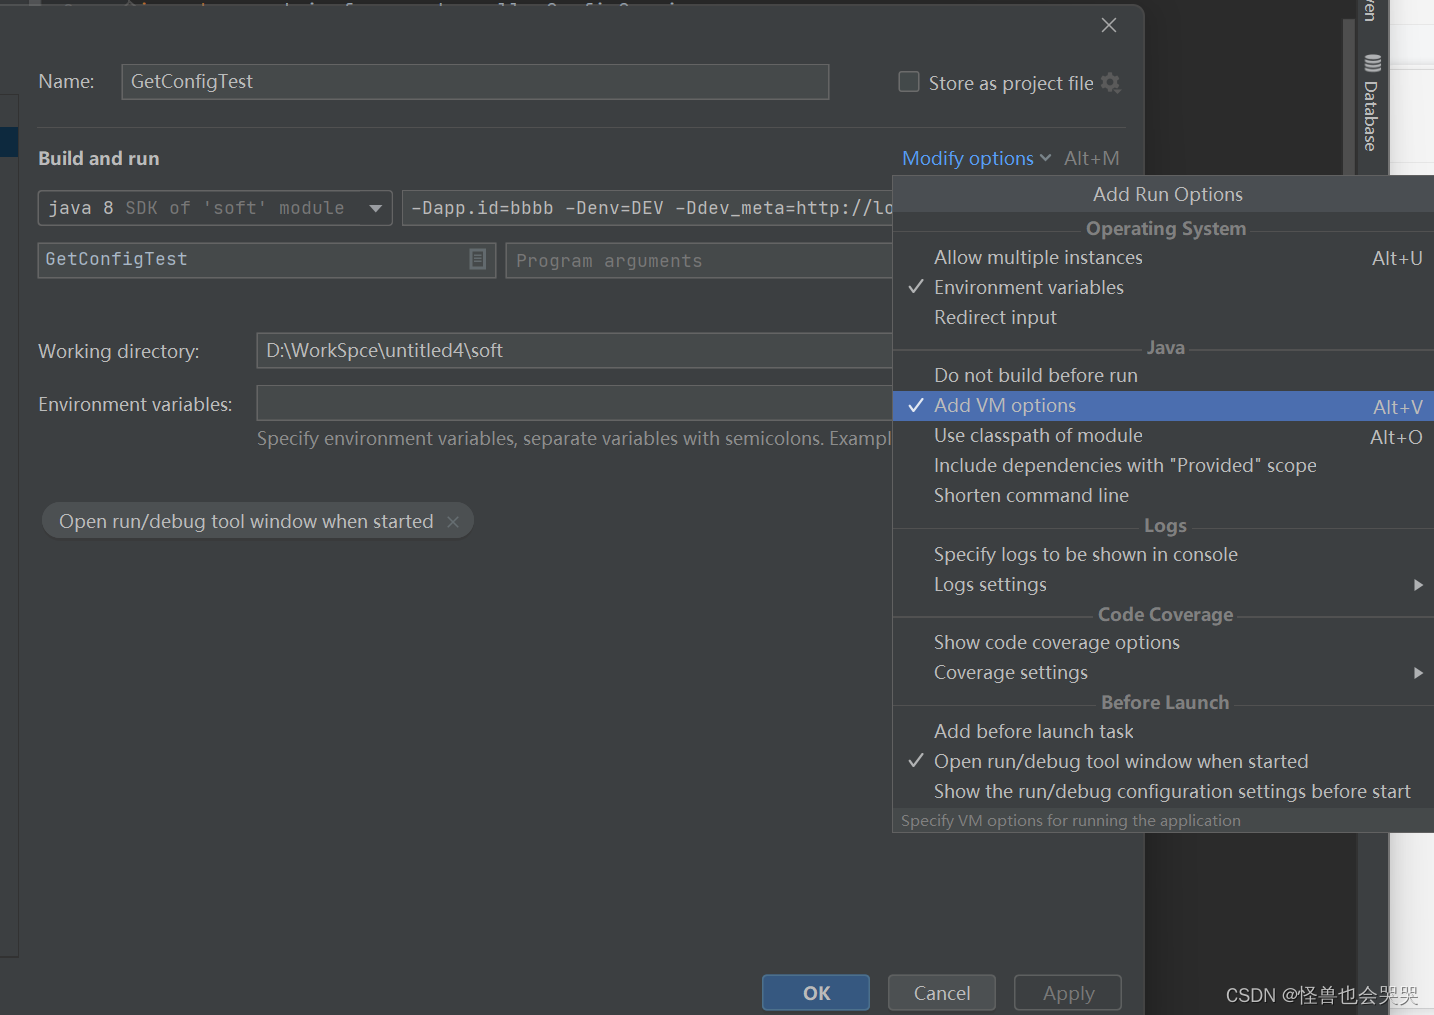The height and width of the screenshot is (1015, 1434).
Task: Disable the Add VM options setting
Action: (1005, 405)
